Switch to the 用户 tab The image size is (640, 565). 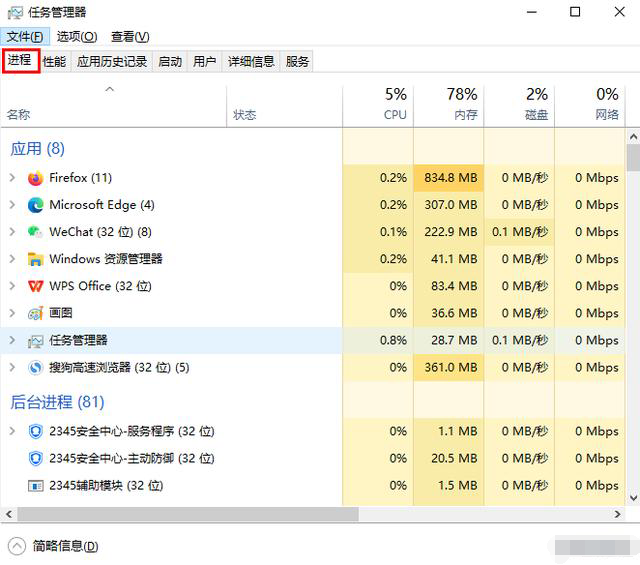(204, 62)
